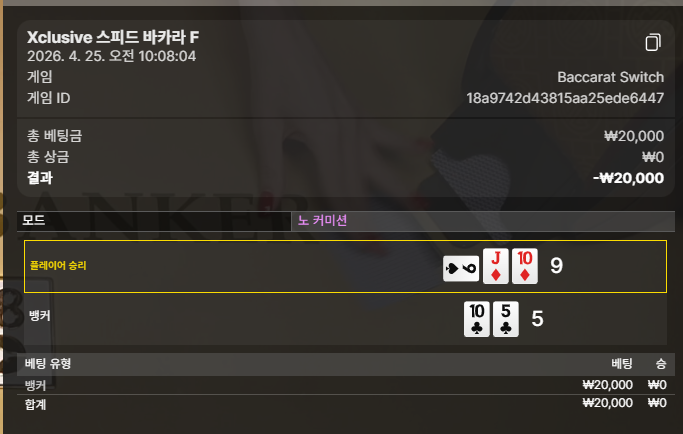Screen dimensions: 683x434
Task: Click the Xclusive 스피드 바카라 F title
Action: coord(113,37)
